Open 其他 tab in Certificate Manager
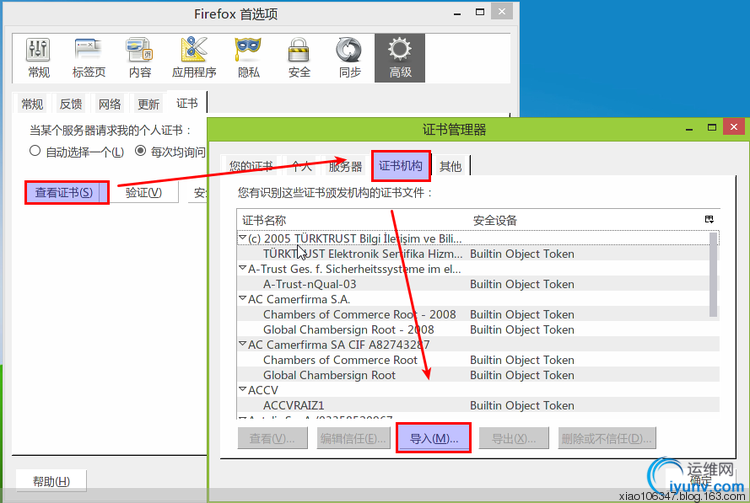 pyautogui.click(x=450, y=166)
